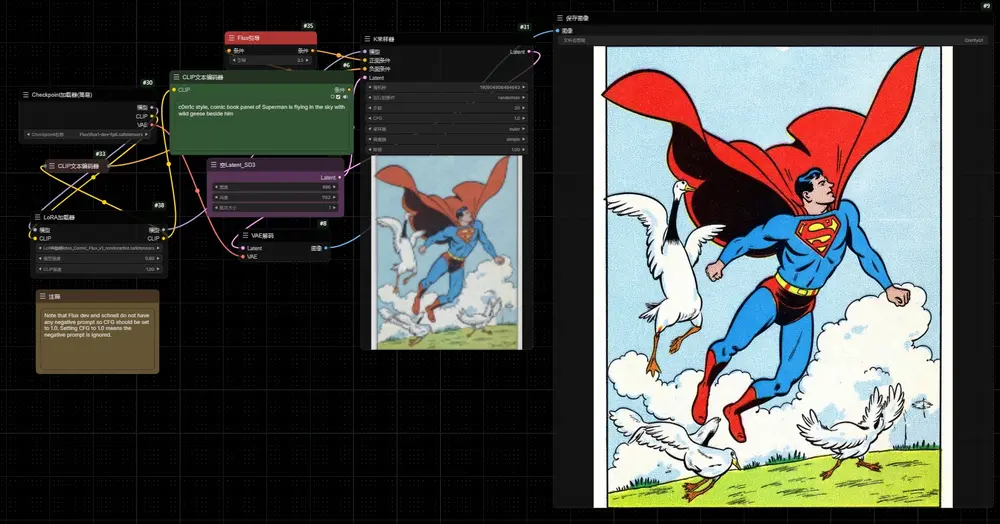The height and width of the screenshot is (524, 1000).
Task: Click the Flux guidance 3.5 value slider
Action: (271, 61)
